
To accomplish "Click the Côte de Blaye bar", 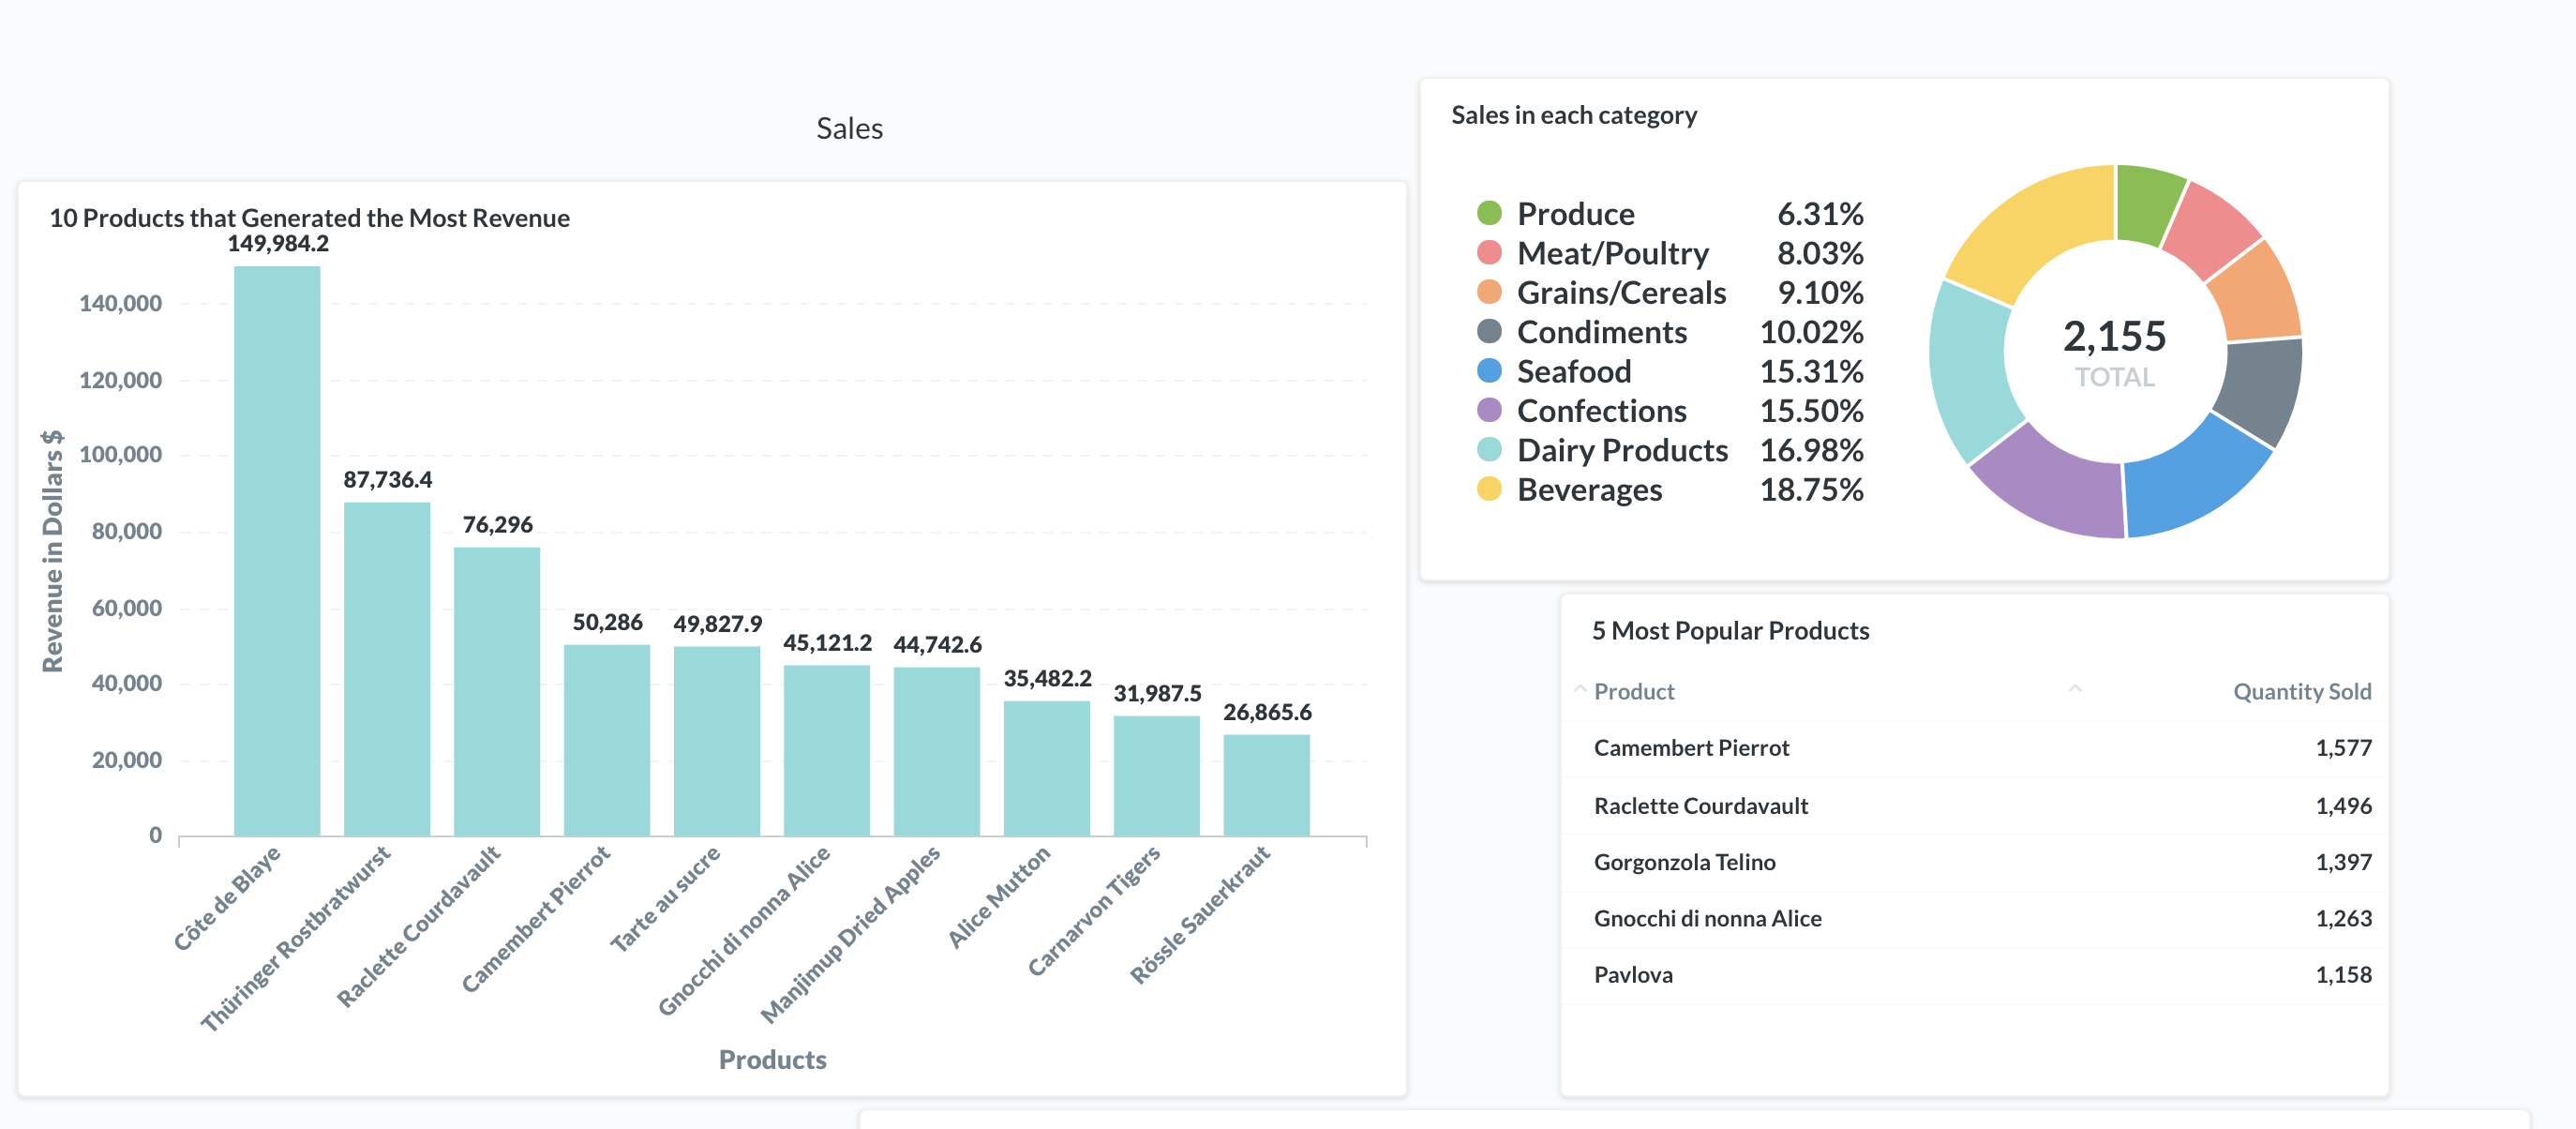I will pos(277,550).
